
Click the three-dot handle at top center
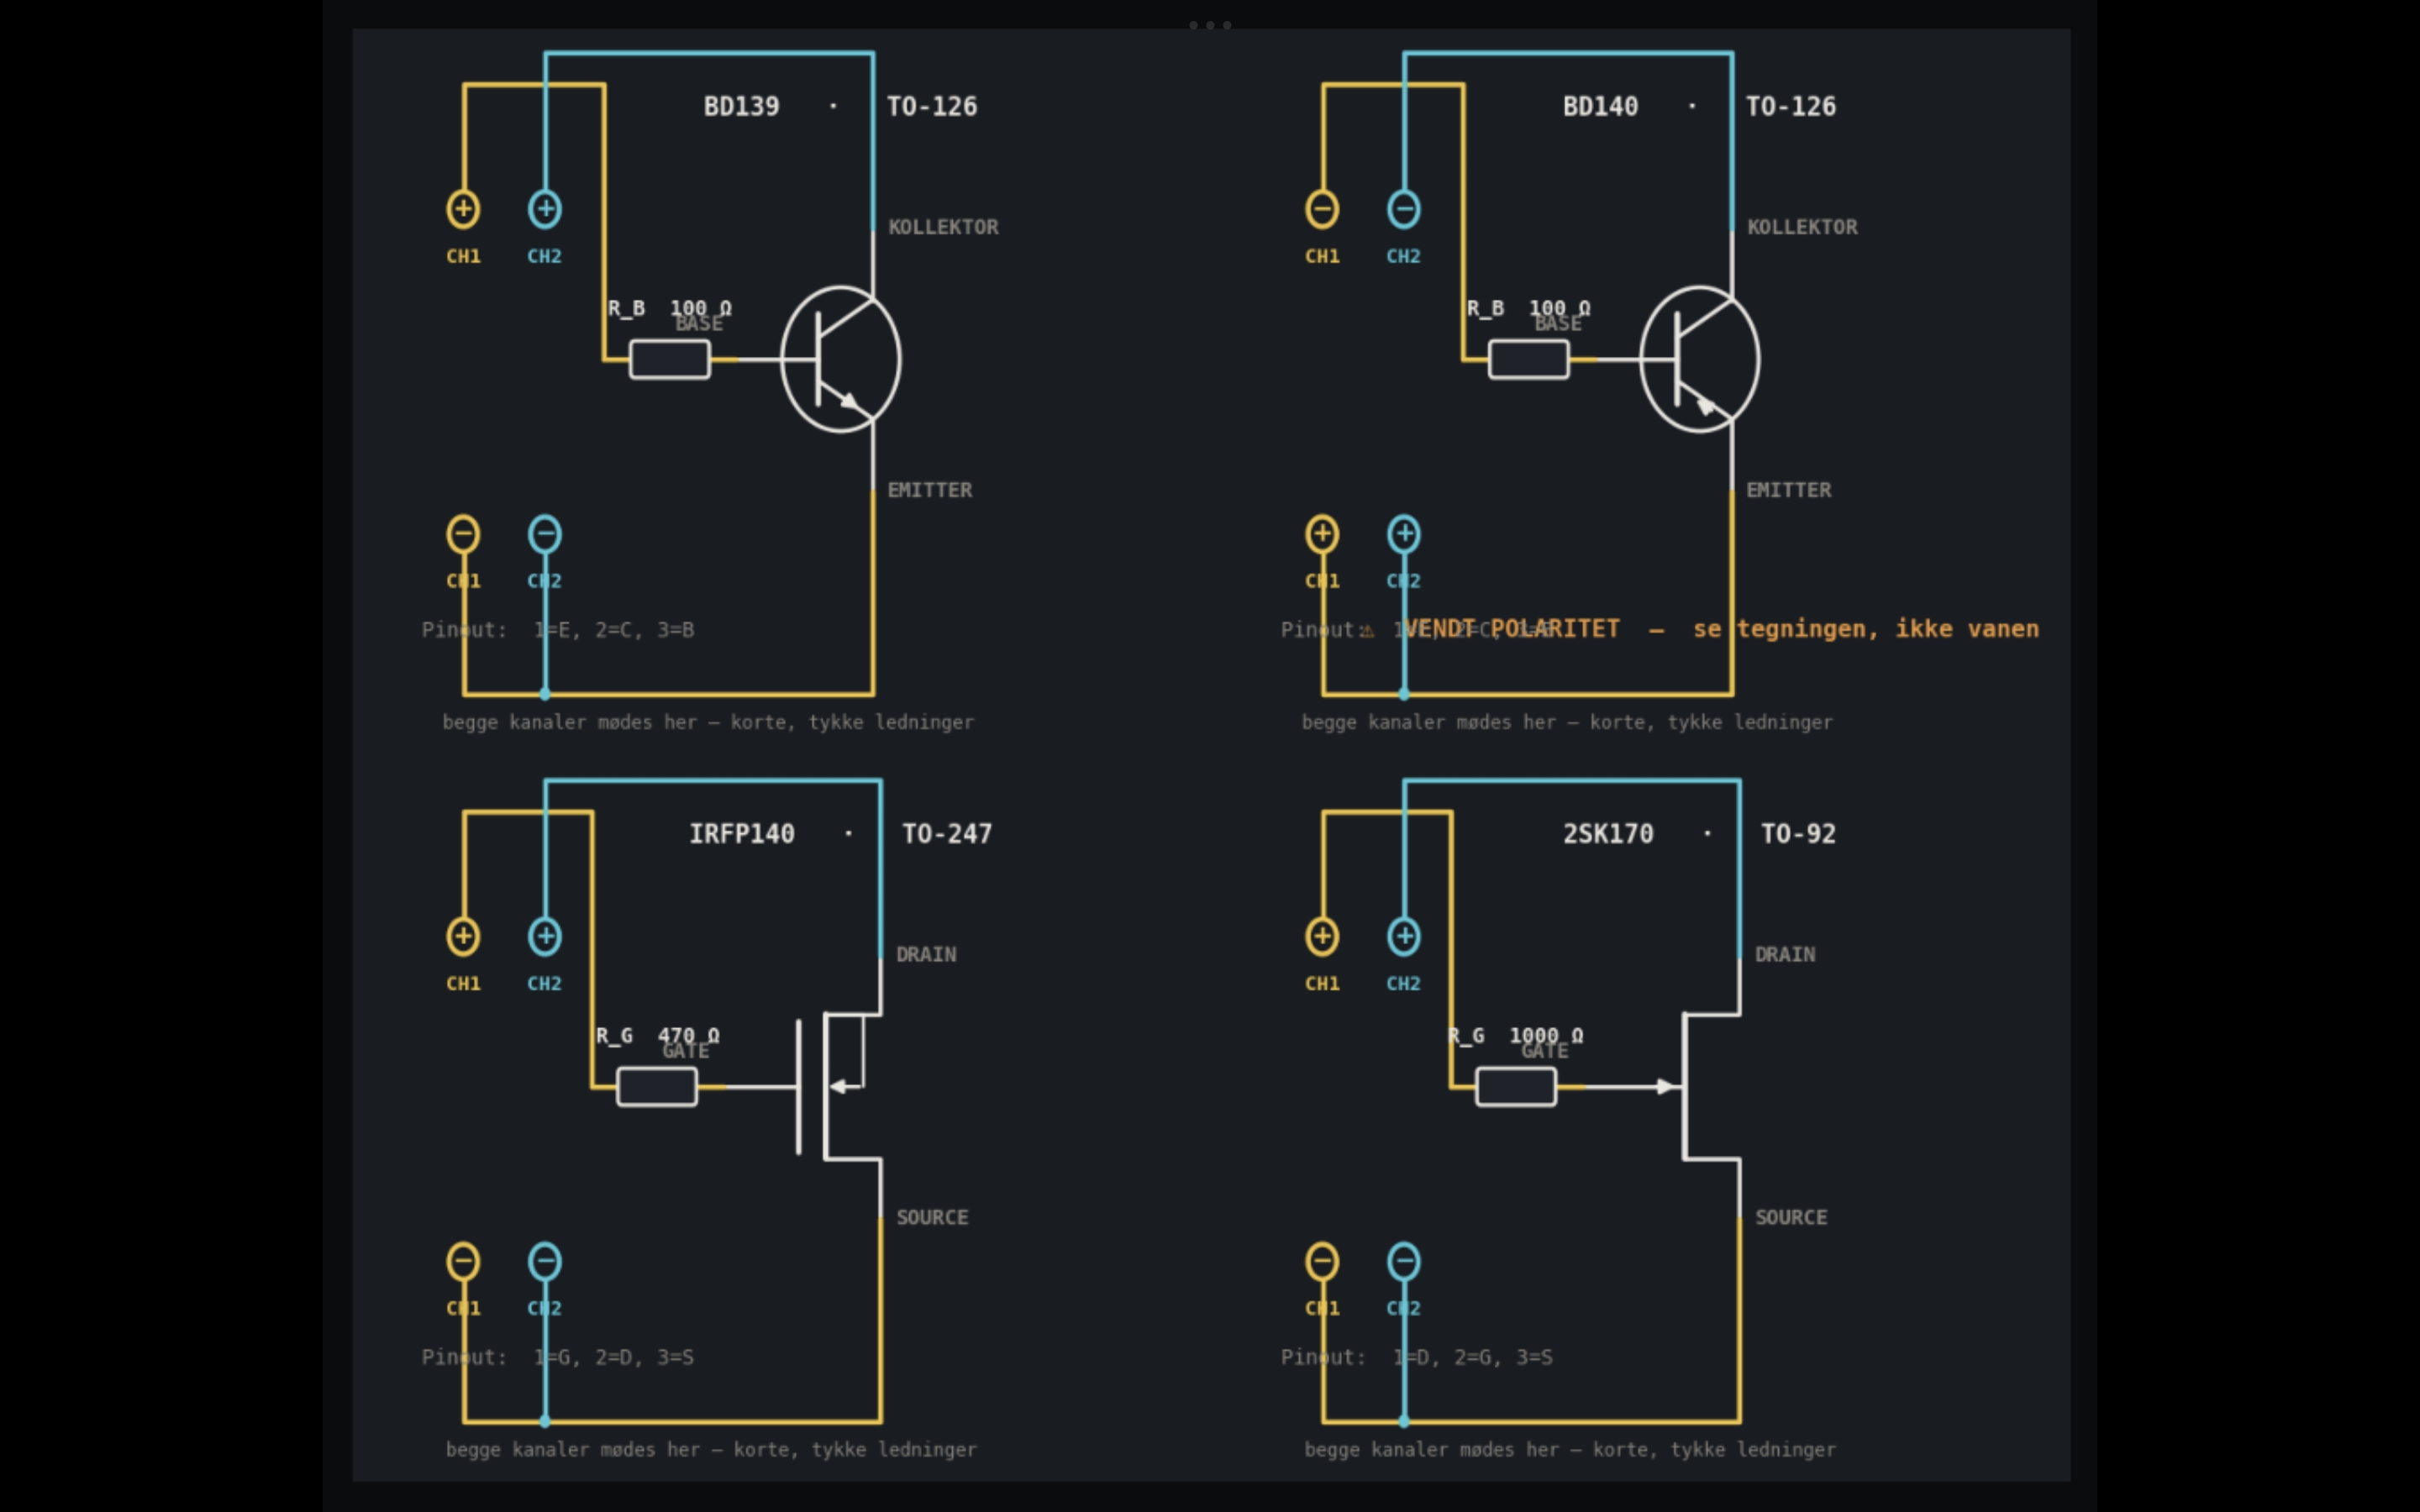click(x=1210, y=25)
